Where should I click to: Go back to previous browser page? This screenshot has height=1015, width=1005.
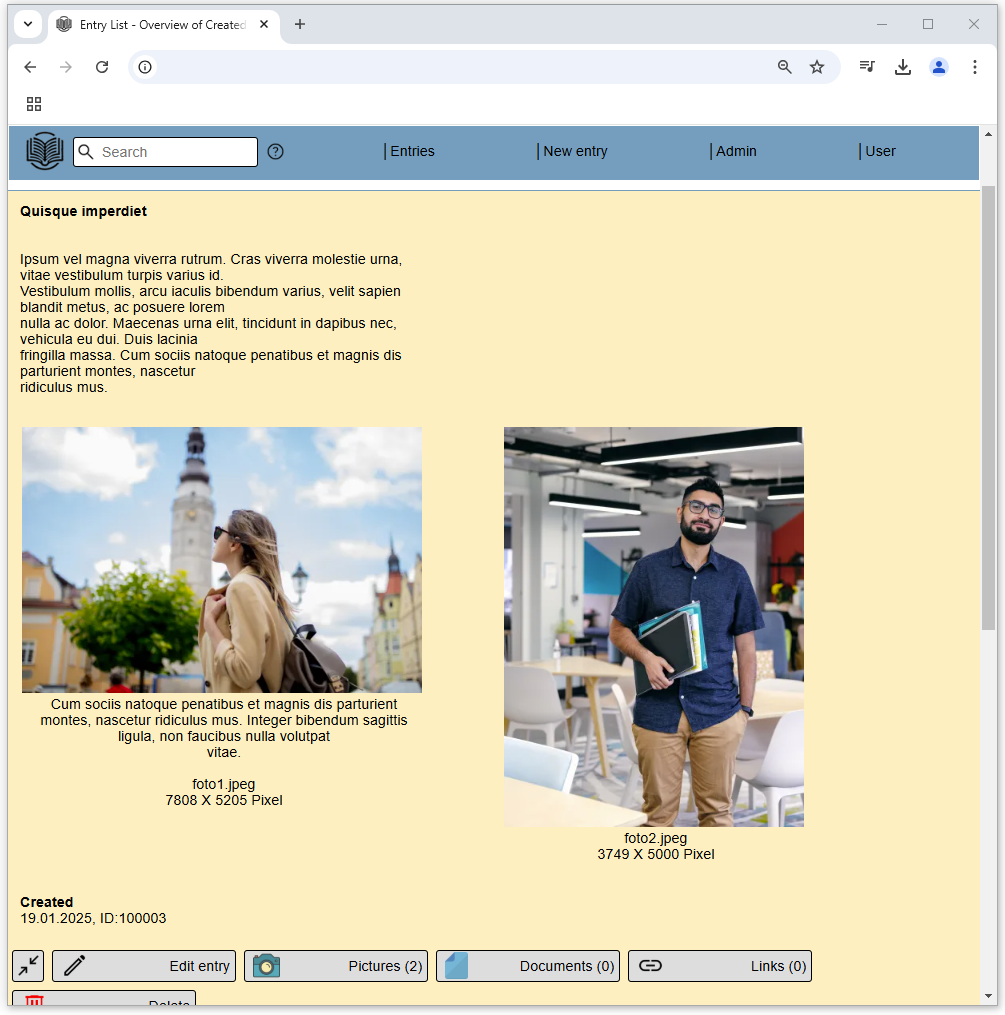pos(30,67)
